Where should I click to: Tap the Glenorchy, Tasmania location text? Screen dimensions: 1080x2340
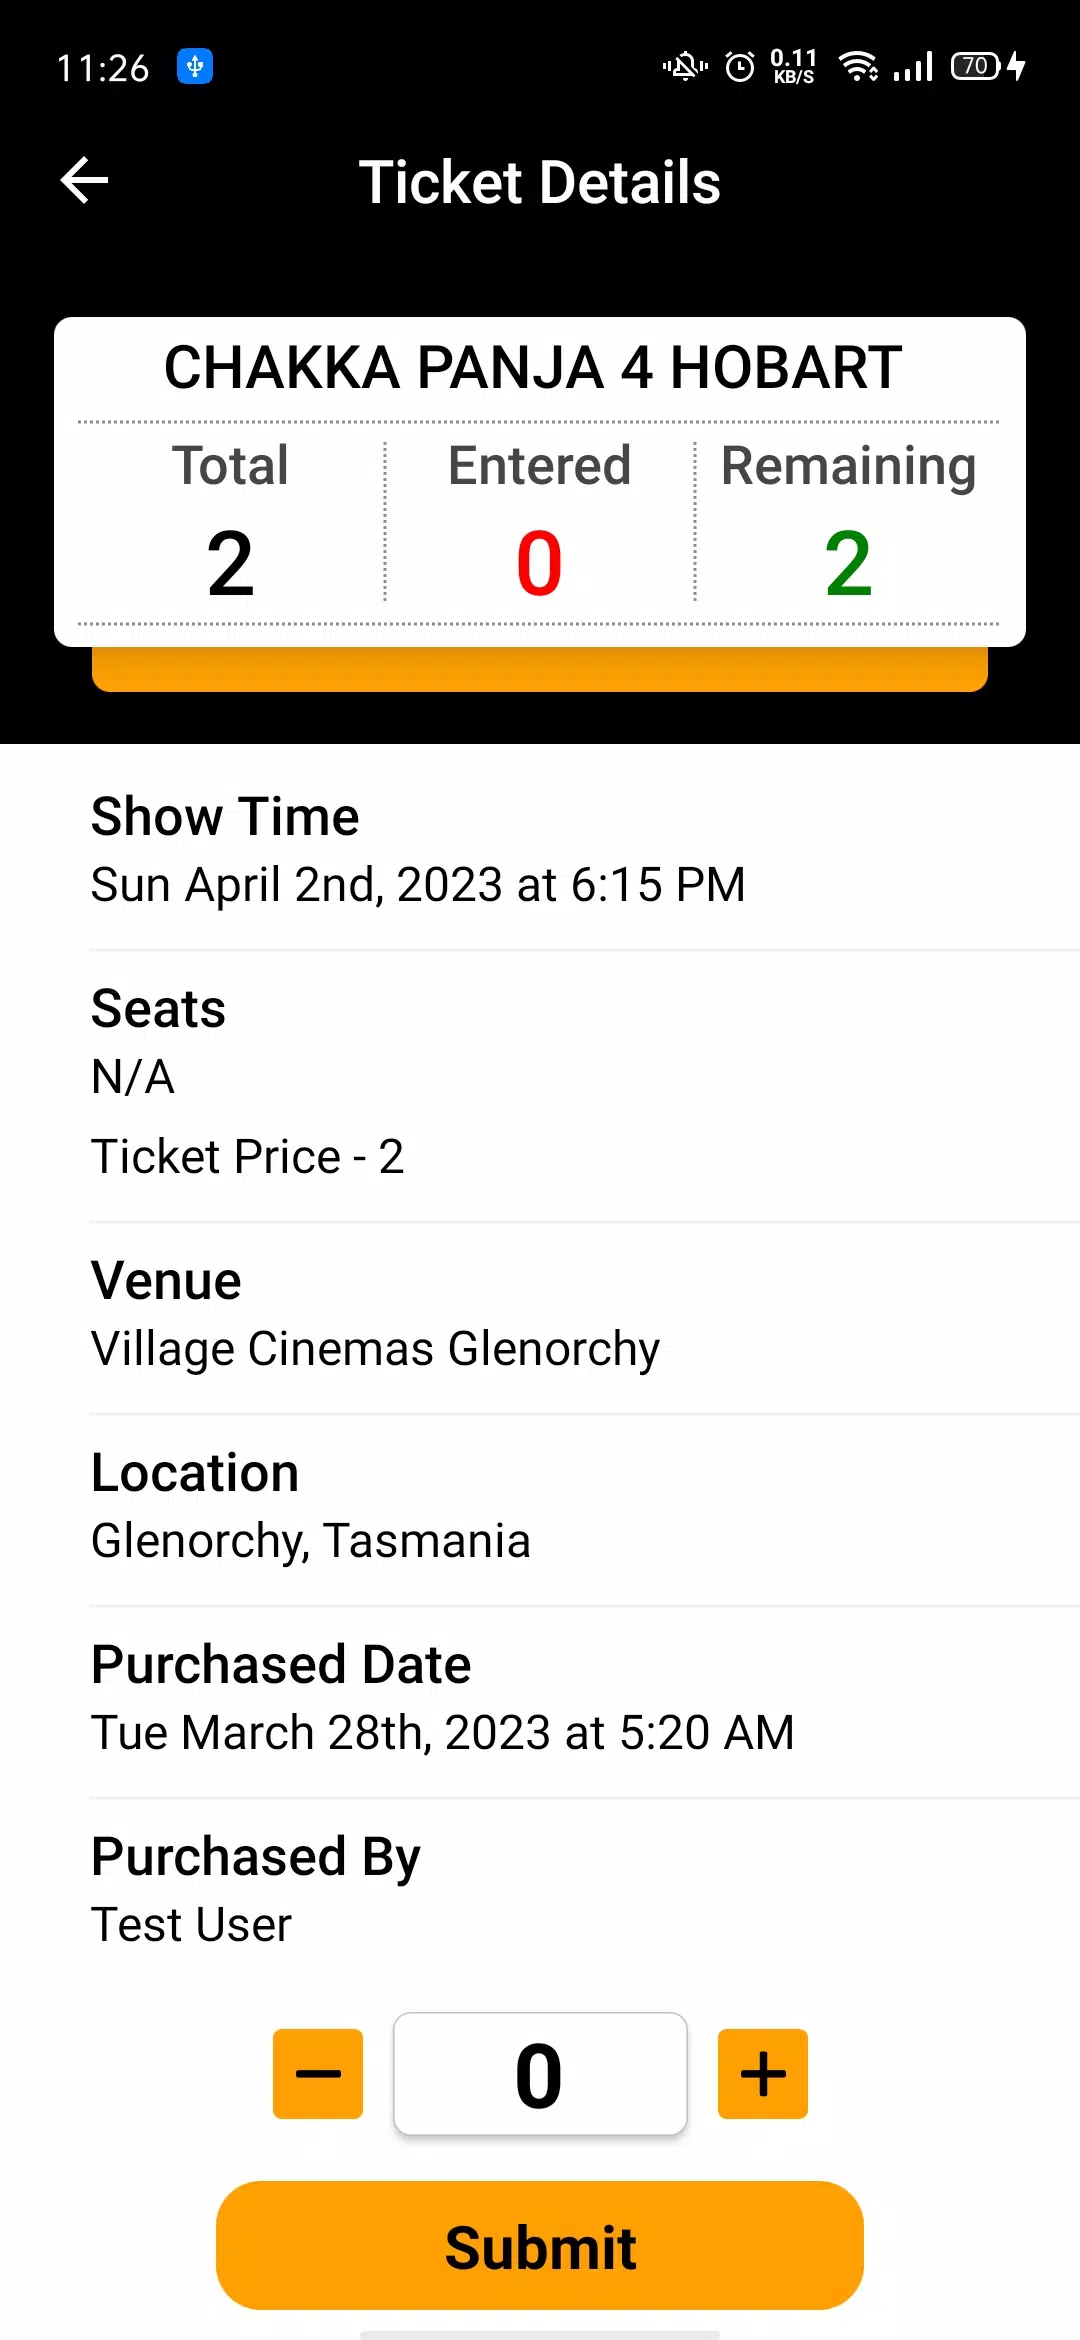click(x=310, y=1541)
